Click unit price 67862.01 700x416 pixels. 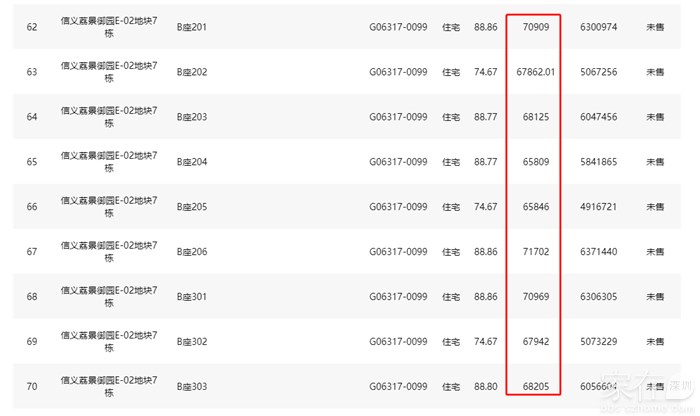(536, 72)
